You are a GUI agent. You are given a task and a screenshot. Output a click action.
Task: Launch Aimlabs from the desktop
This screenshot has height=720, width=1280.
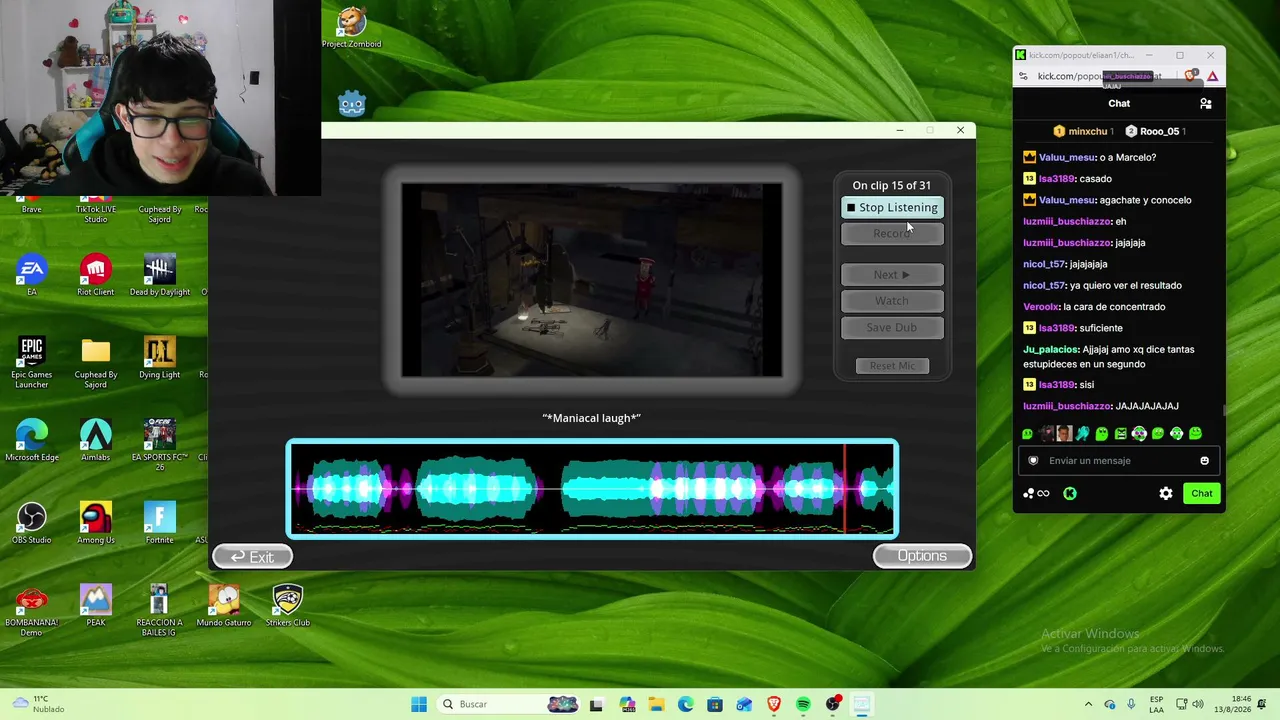tap(96, 441)
